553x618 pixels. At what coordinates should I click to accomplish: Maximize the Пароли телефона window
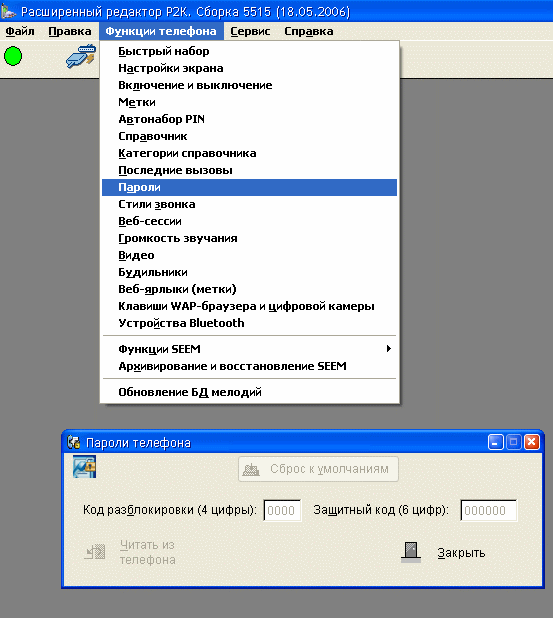tap(514, 442)
